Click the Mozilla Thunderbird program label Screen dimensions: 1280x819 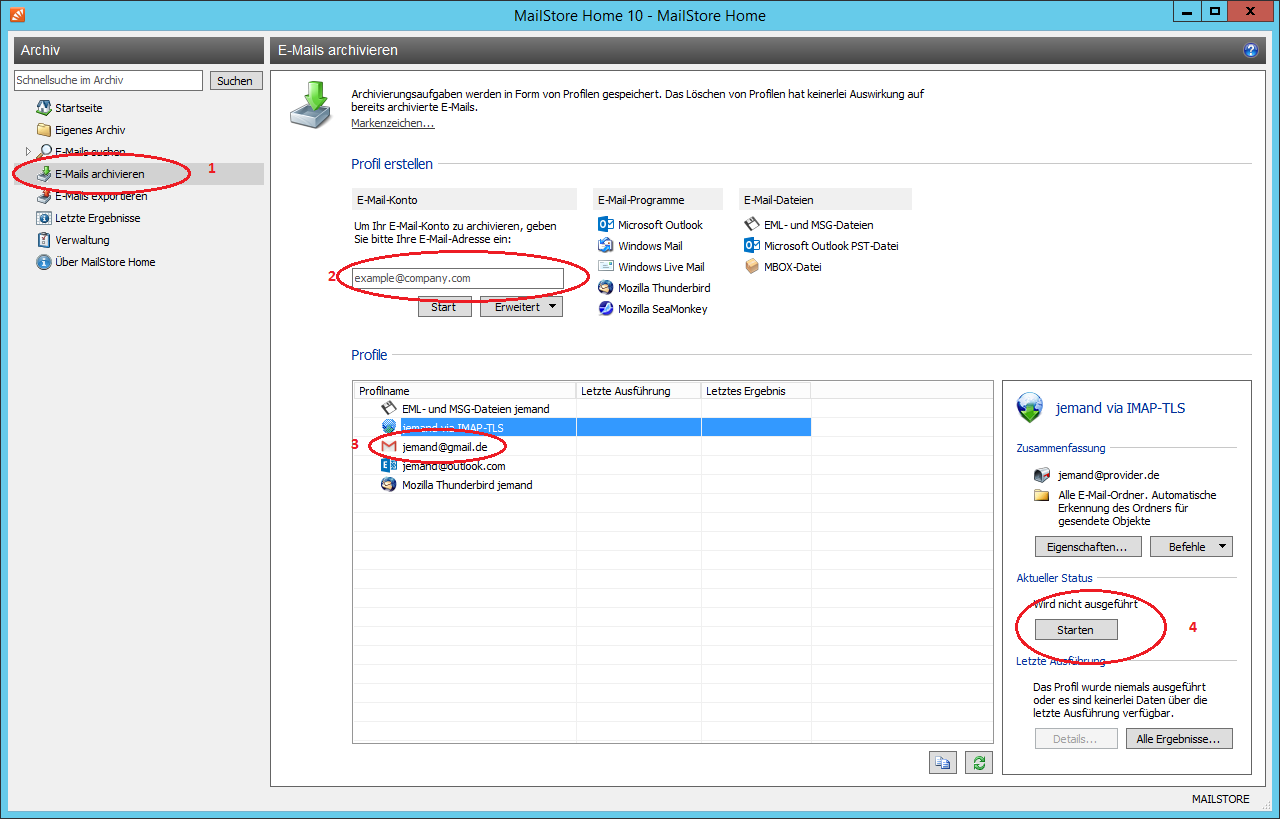pos(664,288)
